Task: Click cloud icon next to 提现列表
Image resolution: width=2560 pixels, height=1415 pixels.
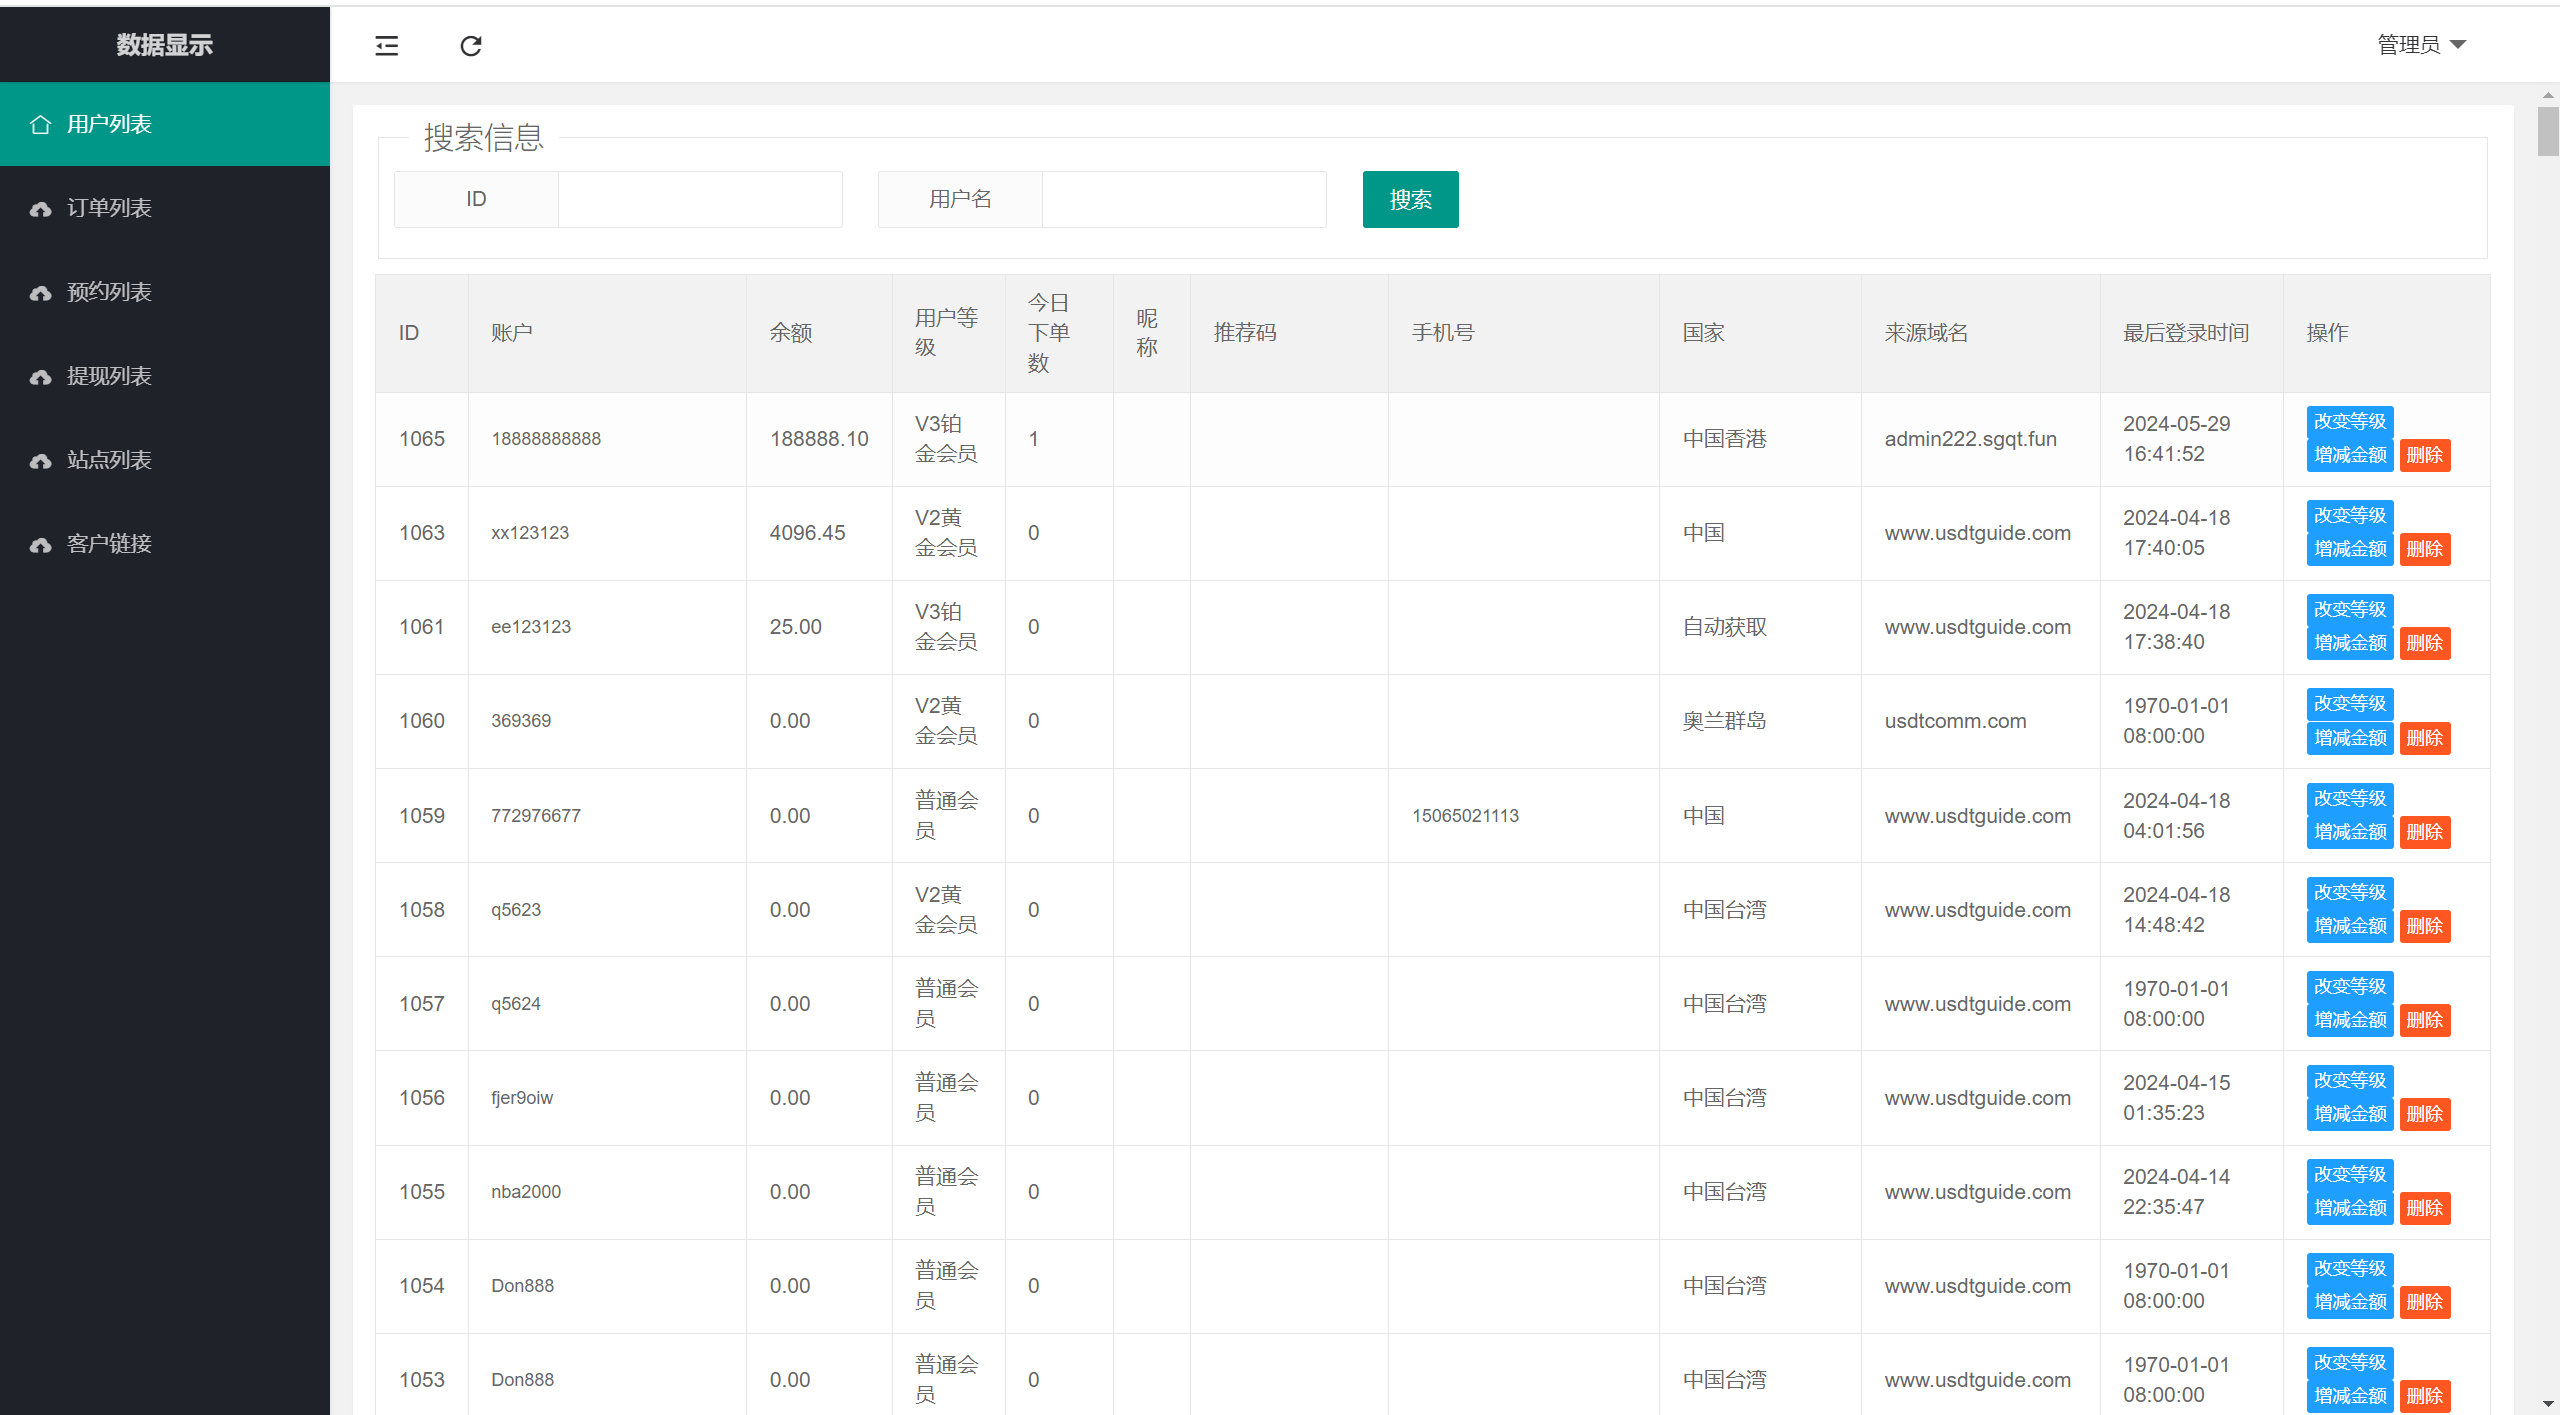Action: click(x=40, y=377)
